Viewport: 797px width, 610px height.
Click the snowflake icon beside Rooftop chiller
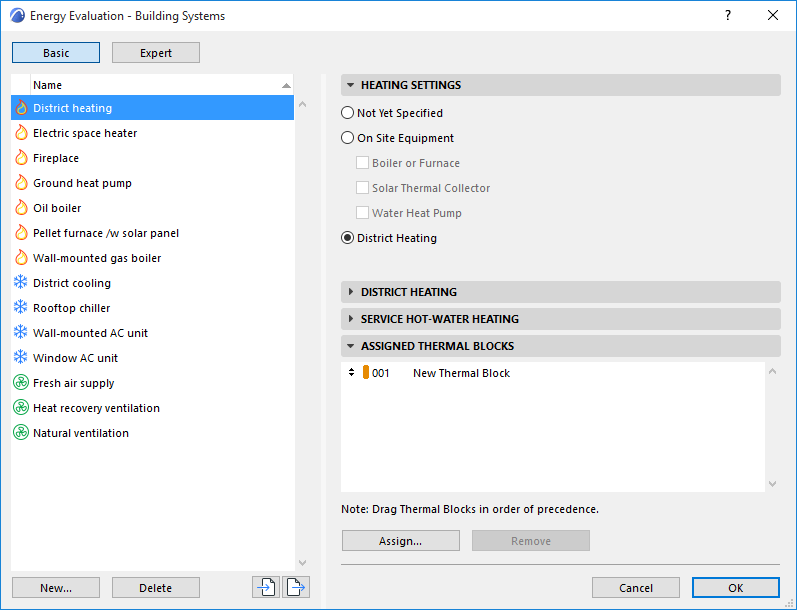point(20,307)
